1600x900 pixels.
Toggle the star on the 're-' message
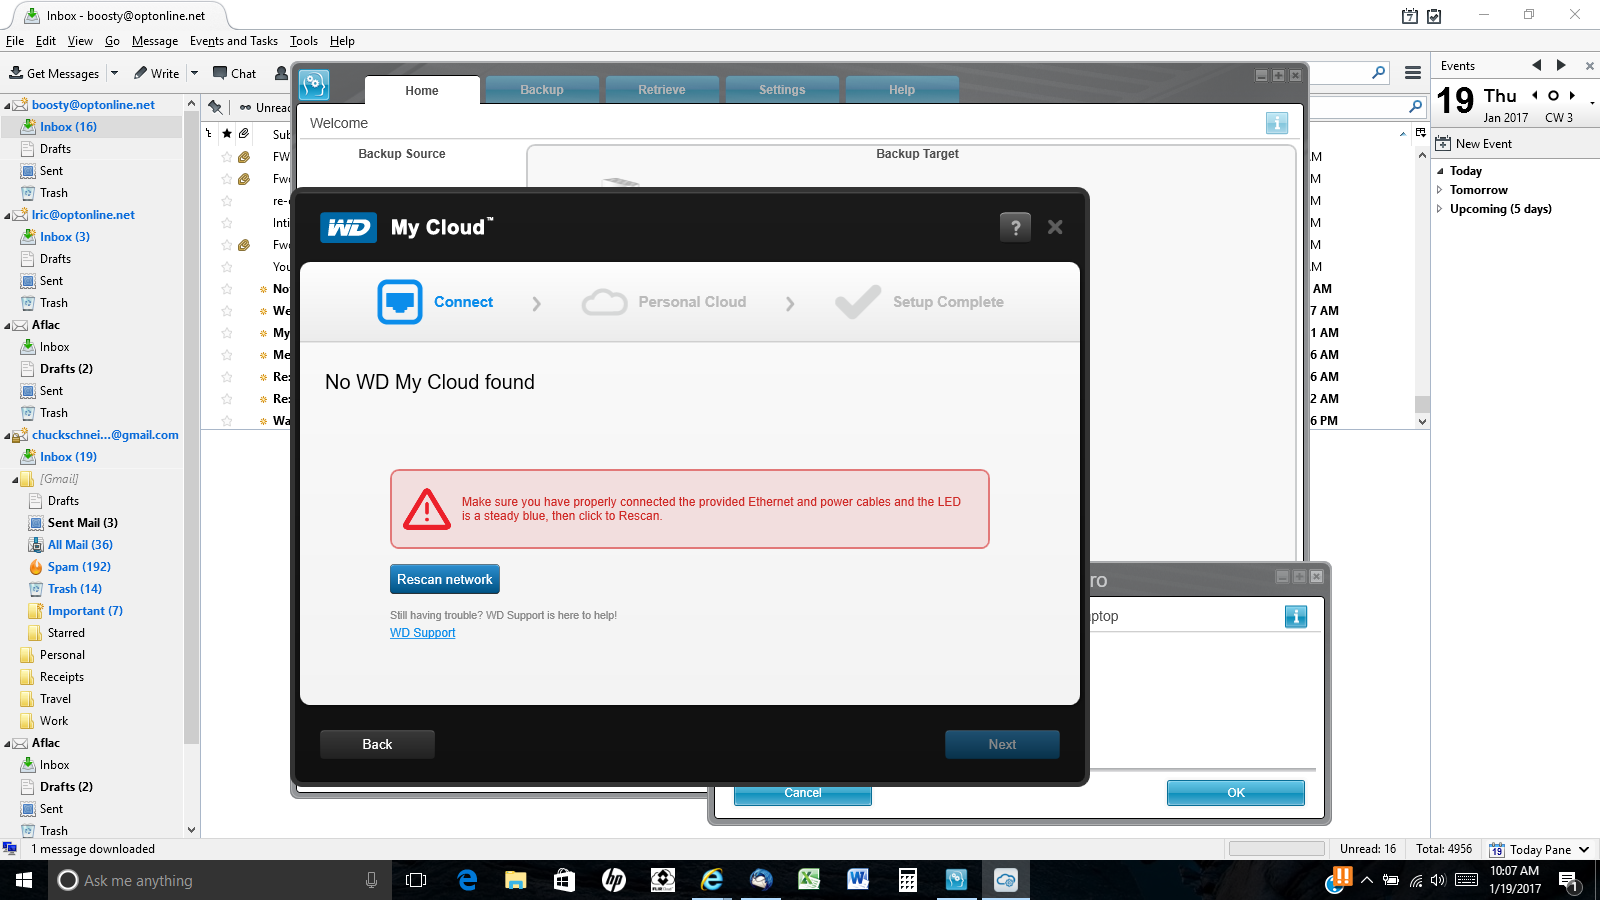click(227, 201)
